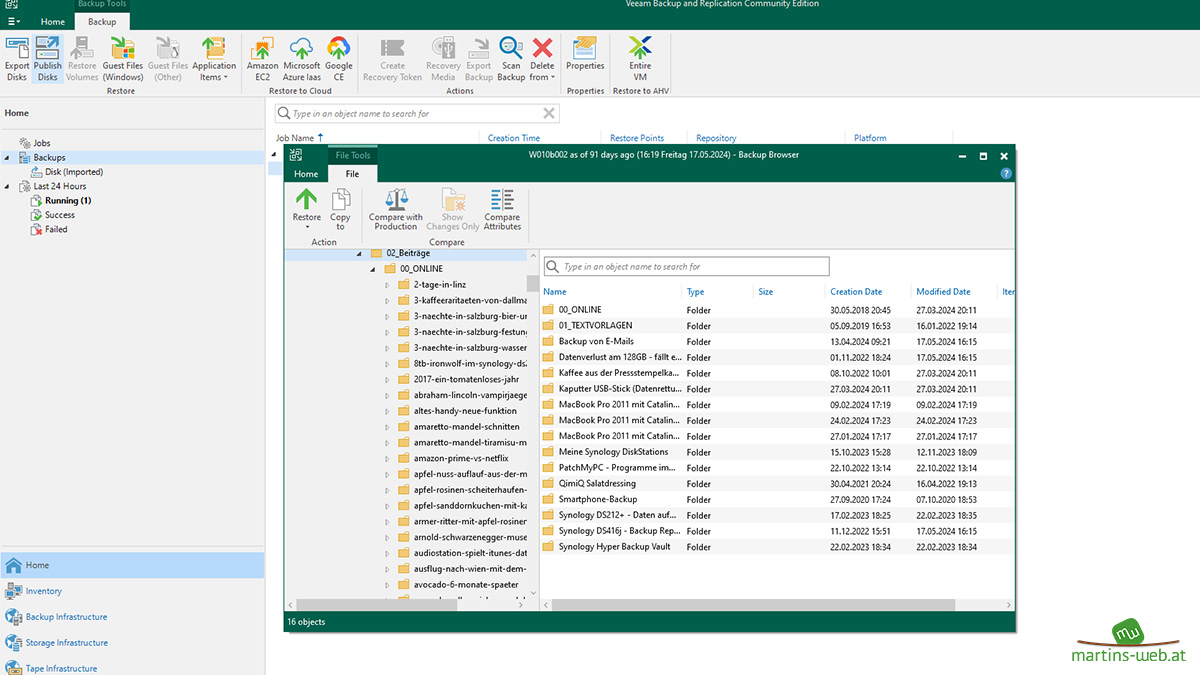The image size is (1200, 675).
Task: Expand the altes-handy-neue-funktion folder
Action: point(388,411)
